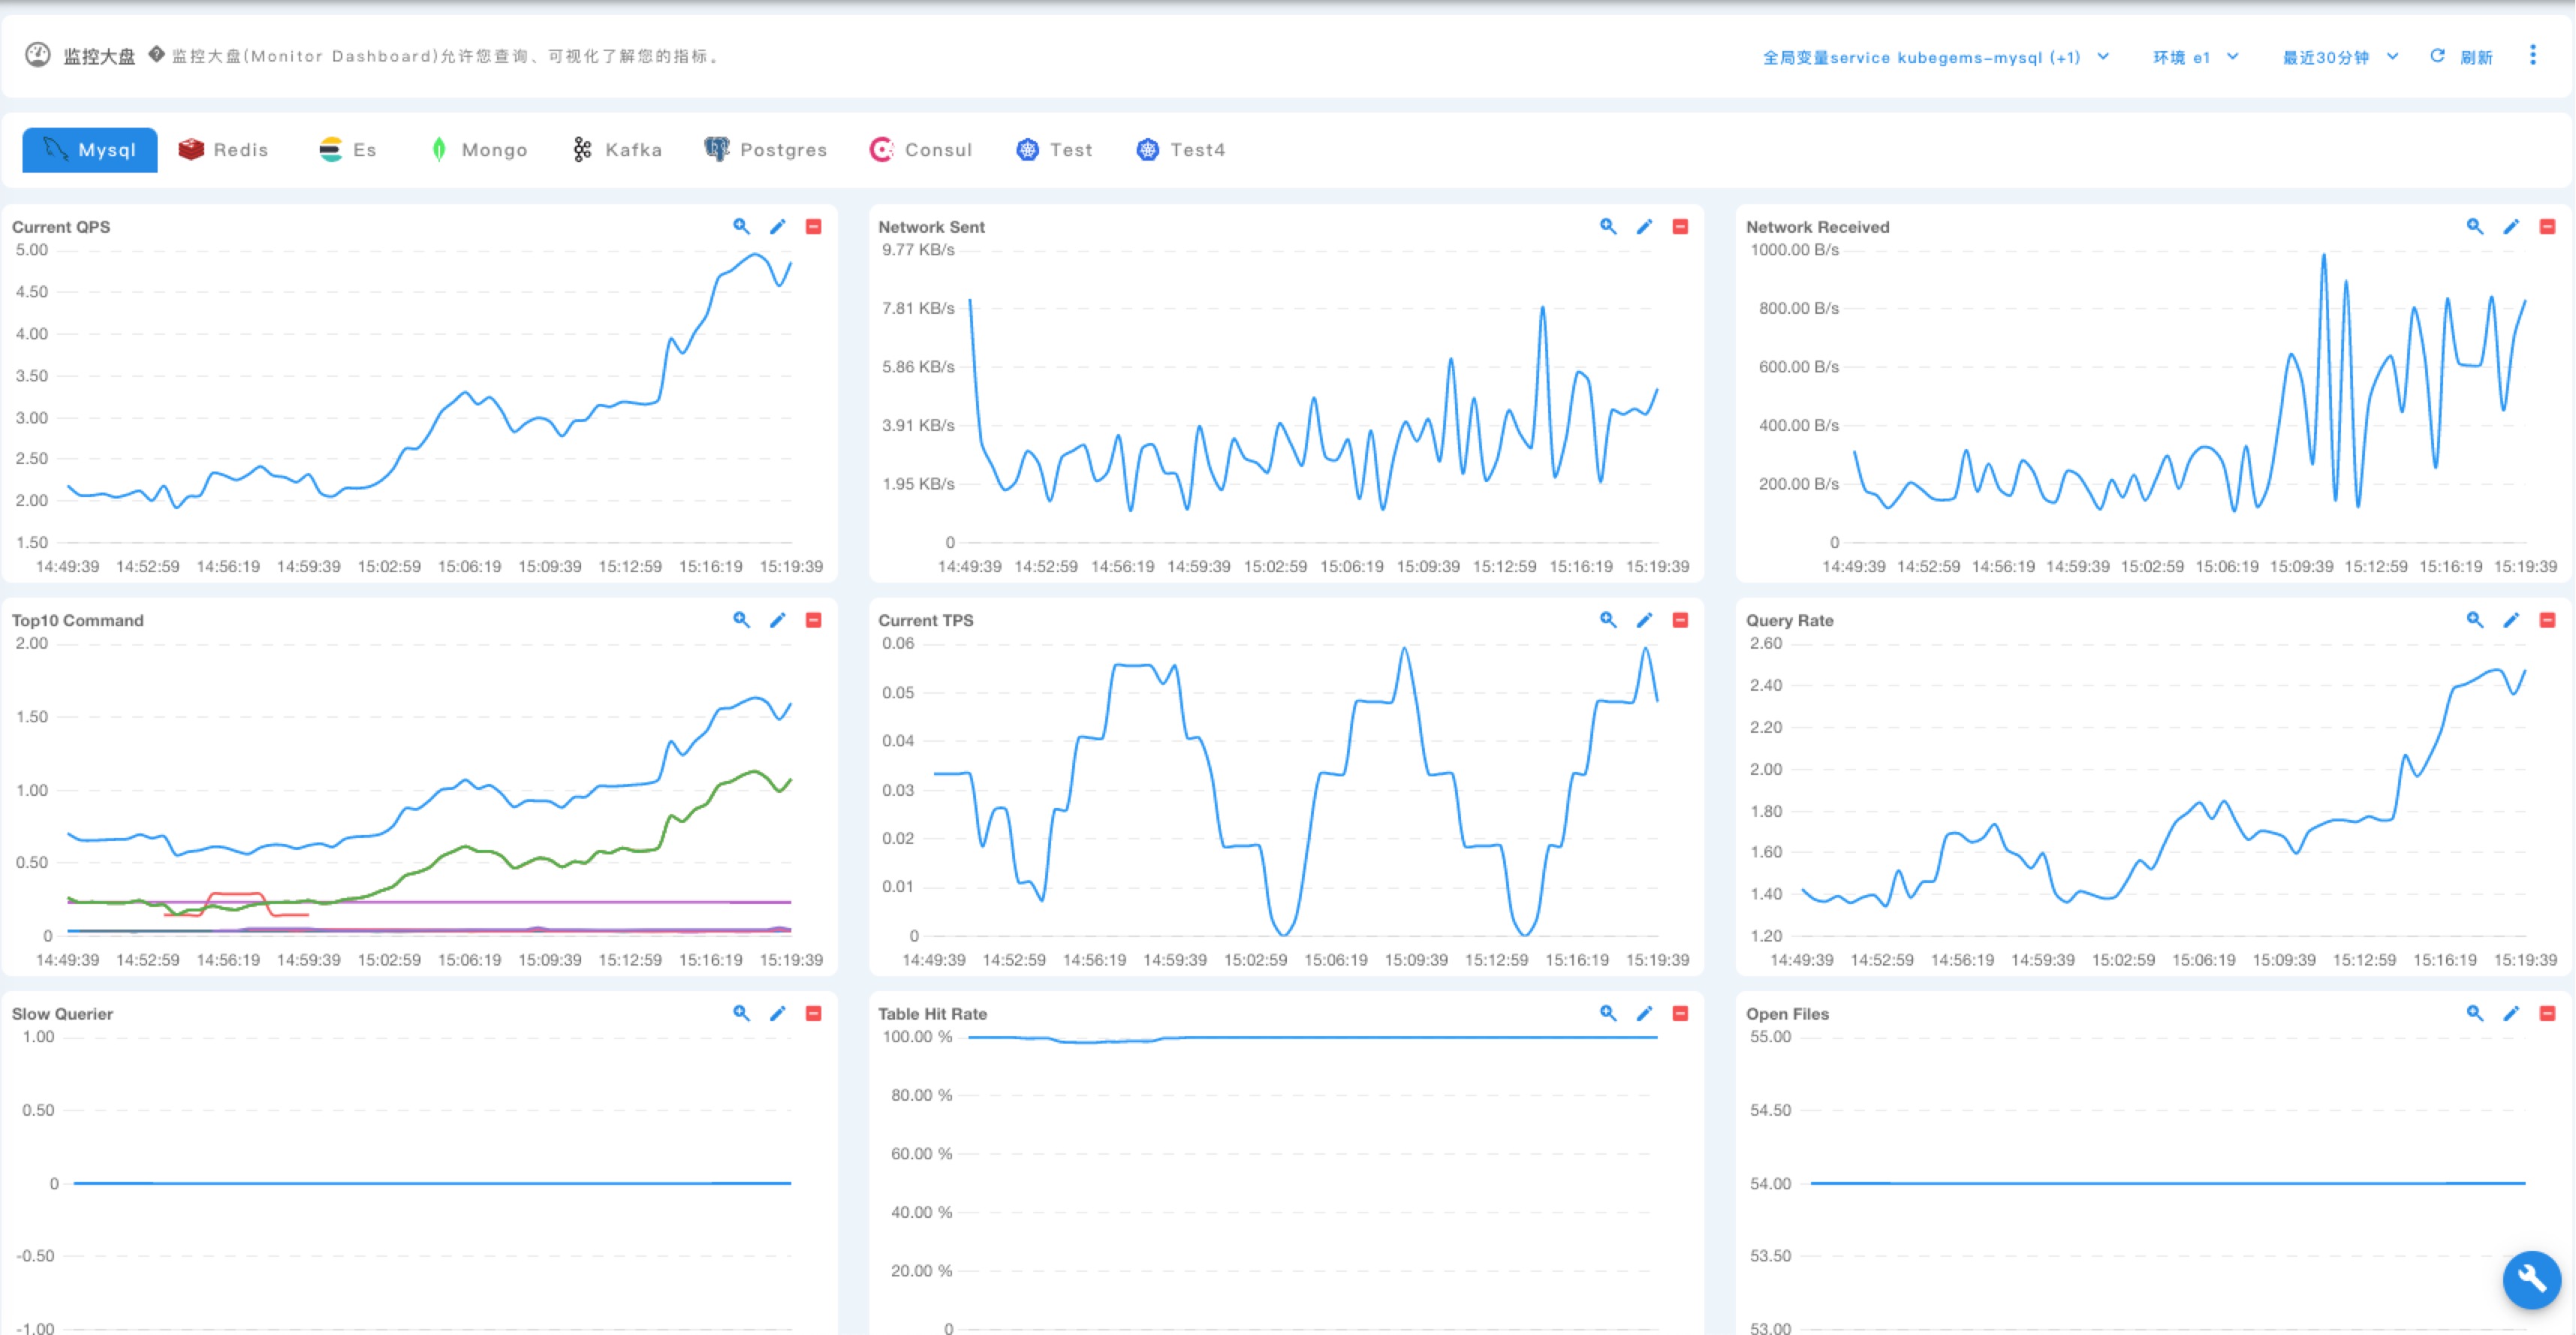Click the refresh button

(x=2461, y=57)
